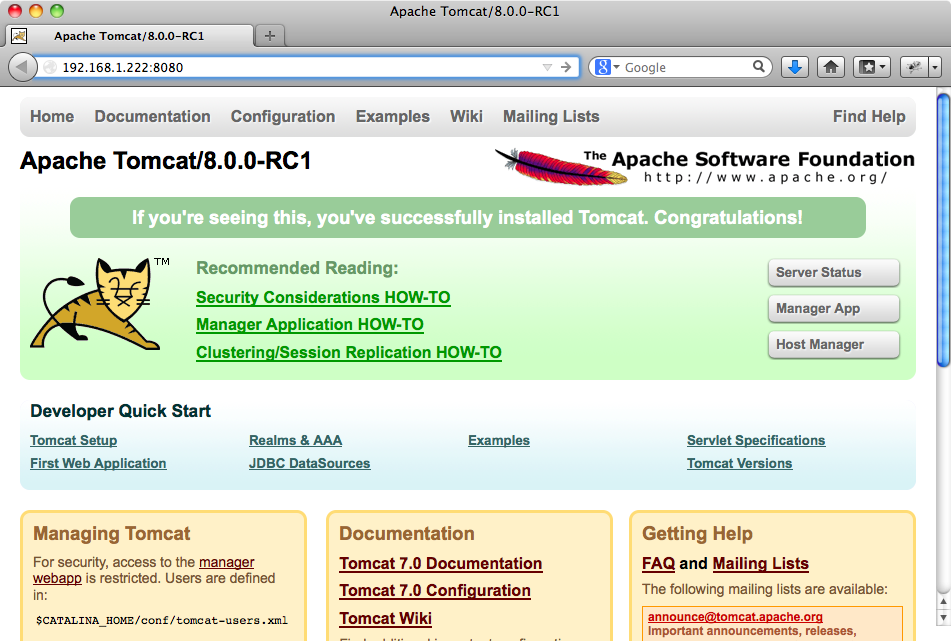Open the Tomcat Setup link
Image resolution: width=951 pixels, height=641 pixels.
click(73, 440)
